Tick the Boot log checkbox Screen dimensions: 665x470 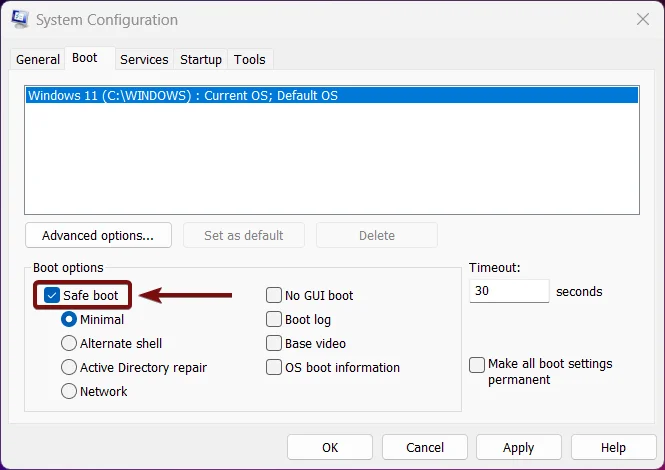click(274, 319)
